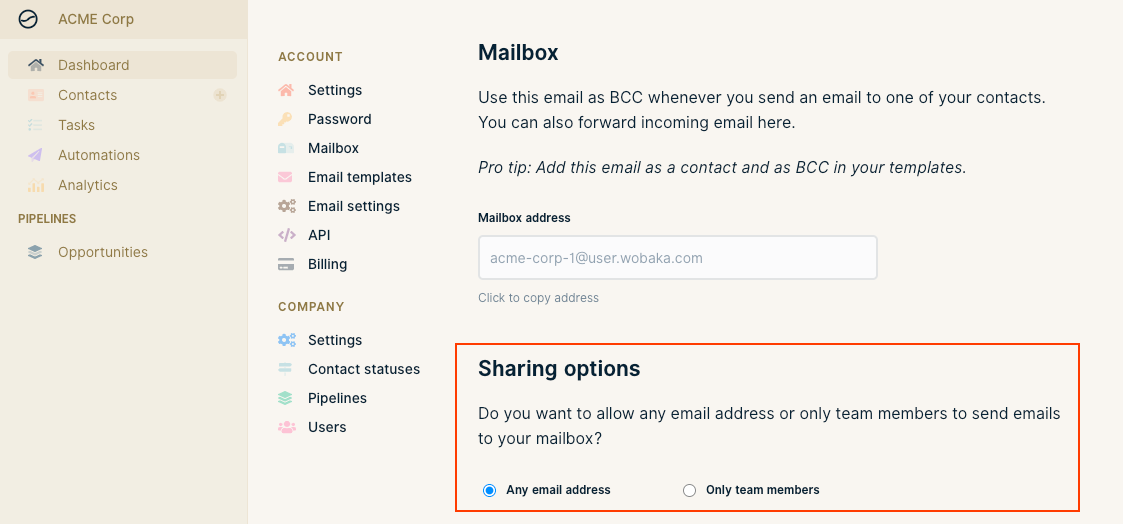Click the Analytics bar chart icon
The image size is (1123, 524).
click(35, 185)
